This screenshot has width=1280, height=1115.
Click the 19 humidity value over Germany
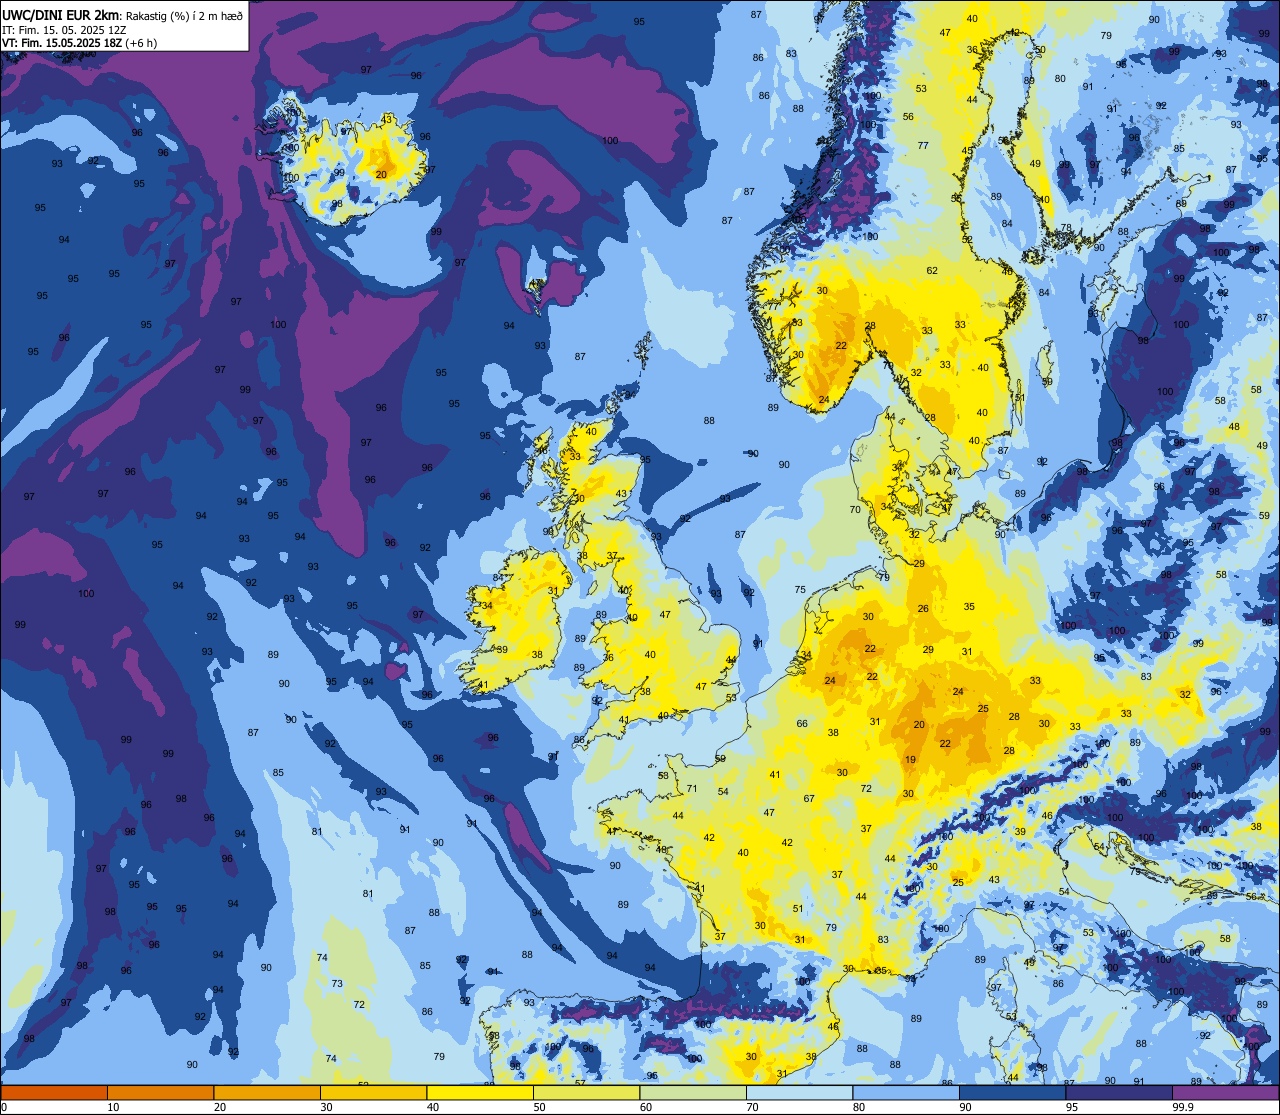click(910, 760)
